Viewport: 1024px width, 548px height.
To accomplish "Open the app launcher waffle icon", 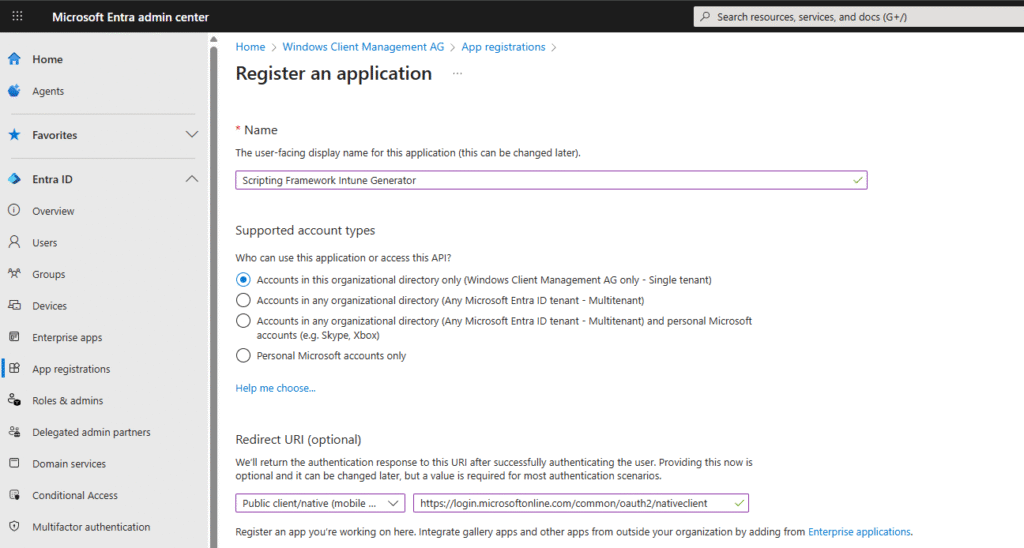I will click(17, 16).
